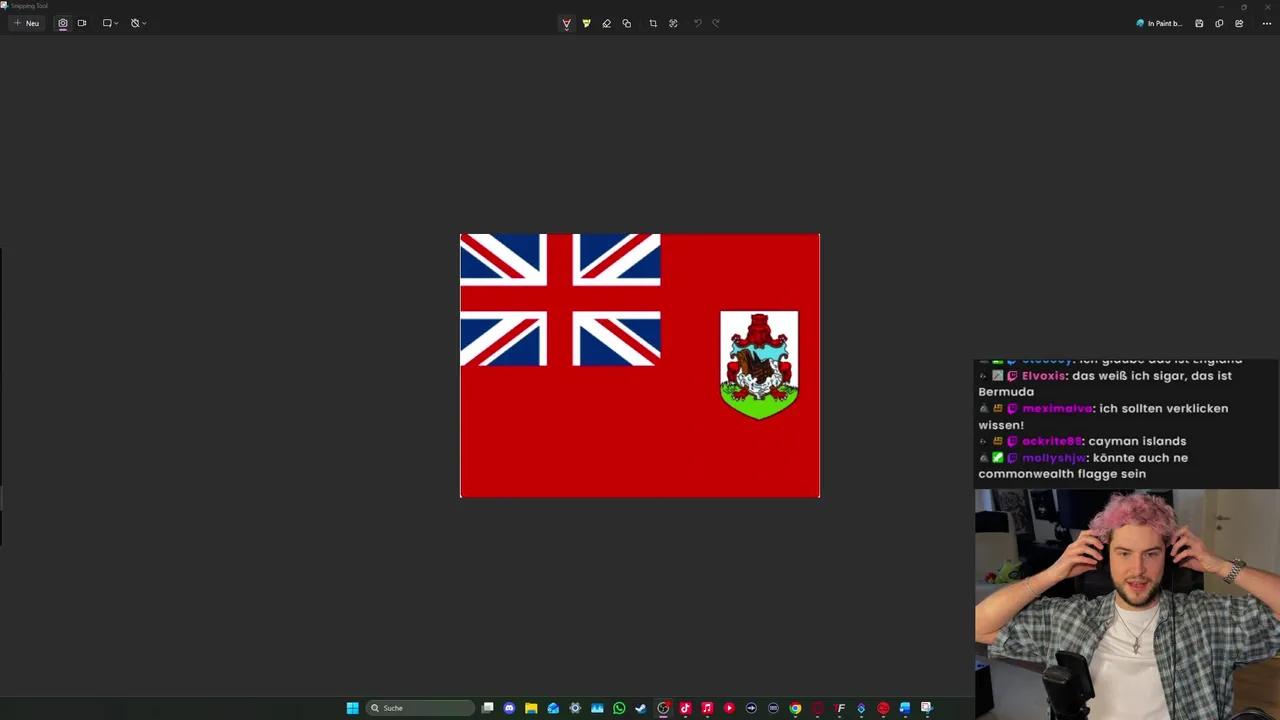Click chat text 'commonwealth flagge sein'
Viewport: 1280px width, 720px height.
pyautogui.click(x=1062, y=474)
